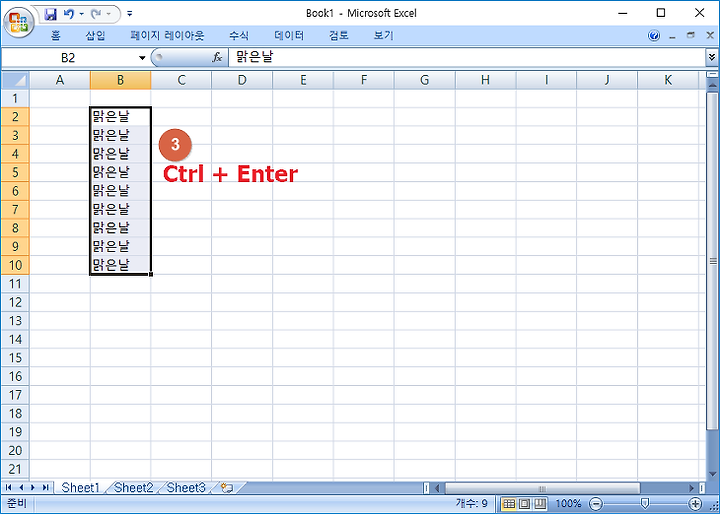This screenshot has width=720, height=514.
Task: Click the Redo icon
Action: 96,14
